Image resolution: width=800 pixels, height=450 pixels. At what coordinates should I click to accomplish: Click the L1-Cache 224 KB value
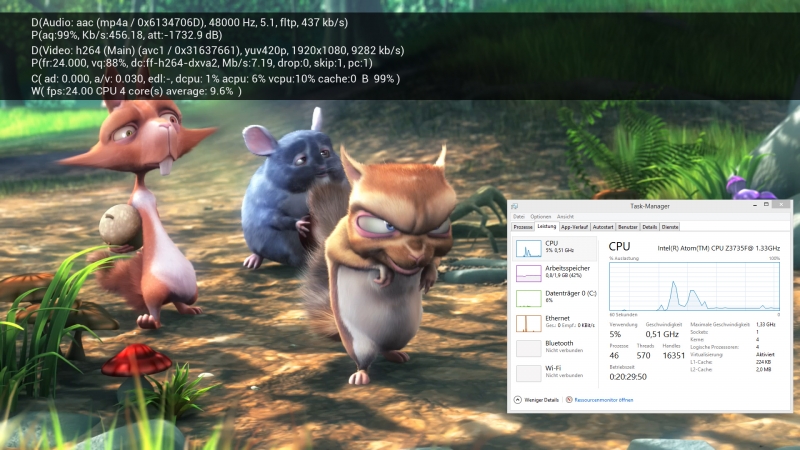763,362
